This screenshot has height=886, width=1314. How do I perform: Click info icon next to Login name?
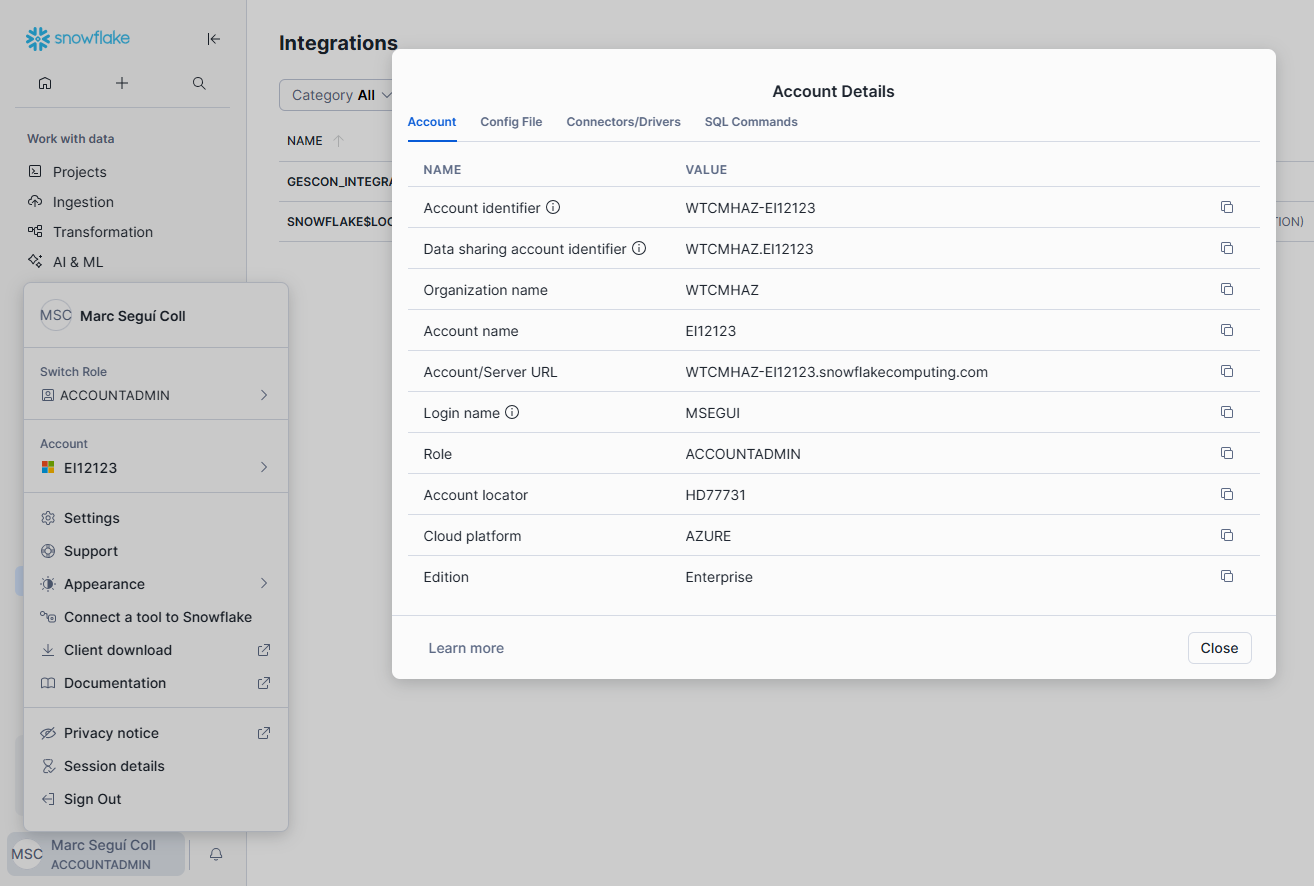click(512, 413)
